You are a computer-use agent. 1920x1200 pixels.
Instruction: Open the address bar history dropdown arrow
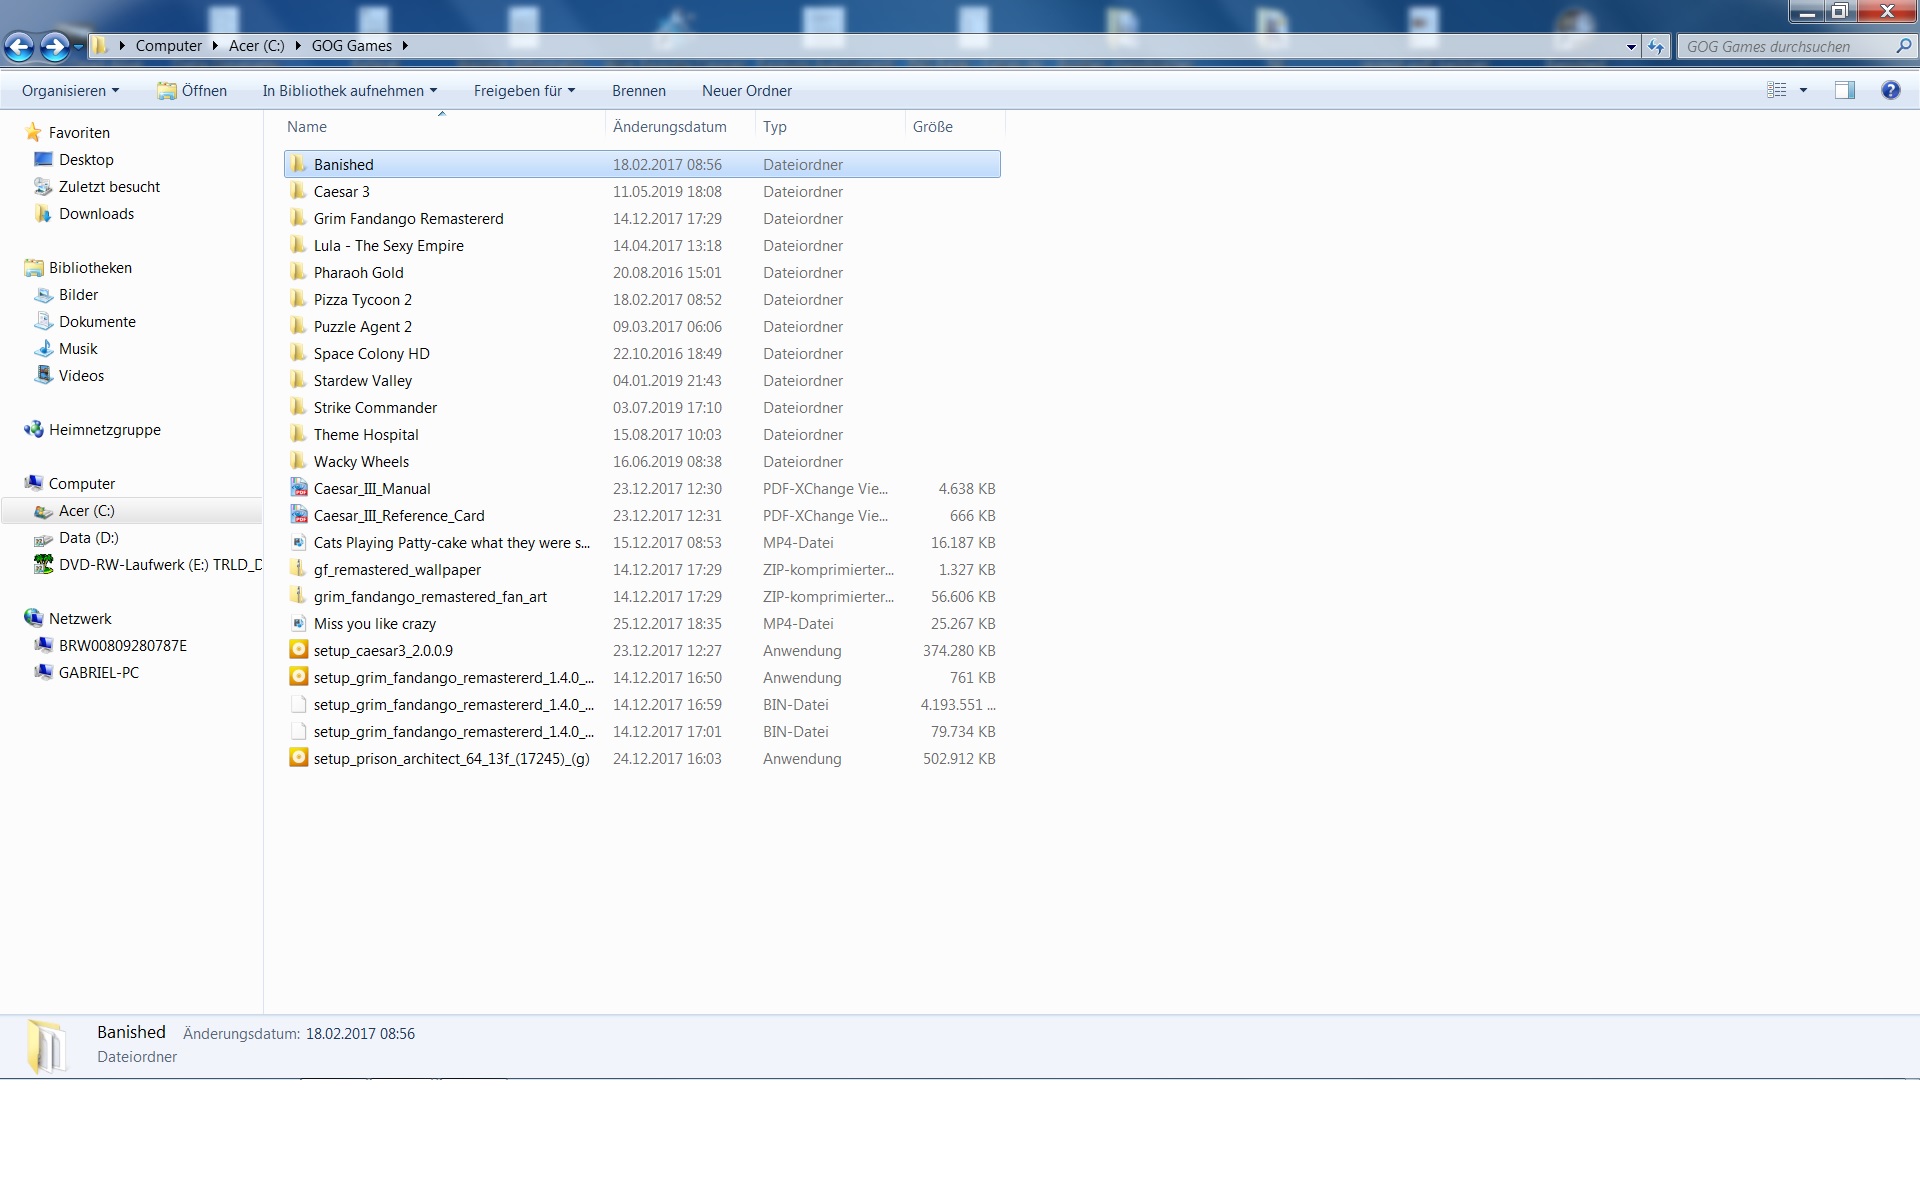click(x=1631, y=46)
